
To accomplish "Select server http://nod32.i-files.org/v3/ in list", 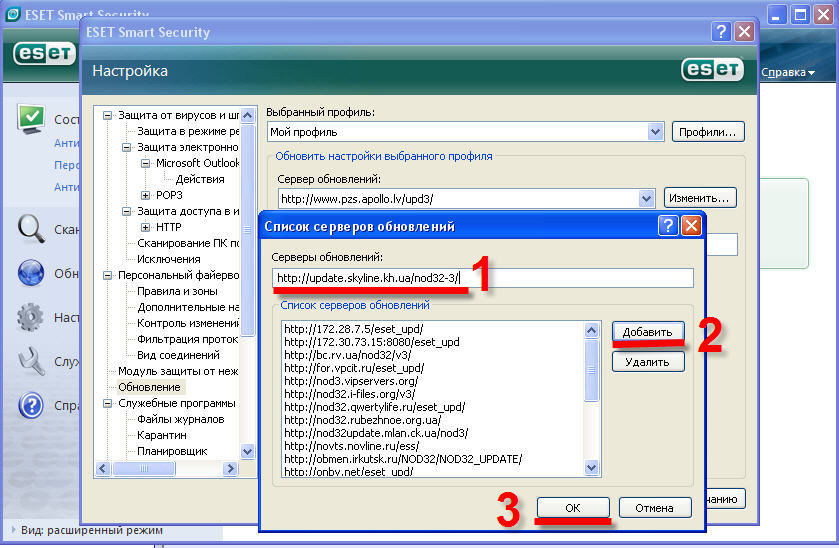I will click(x=349, y=394).
